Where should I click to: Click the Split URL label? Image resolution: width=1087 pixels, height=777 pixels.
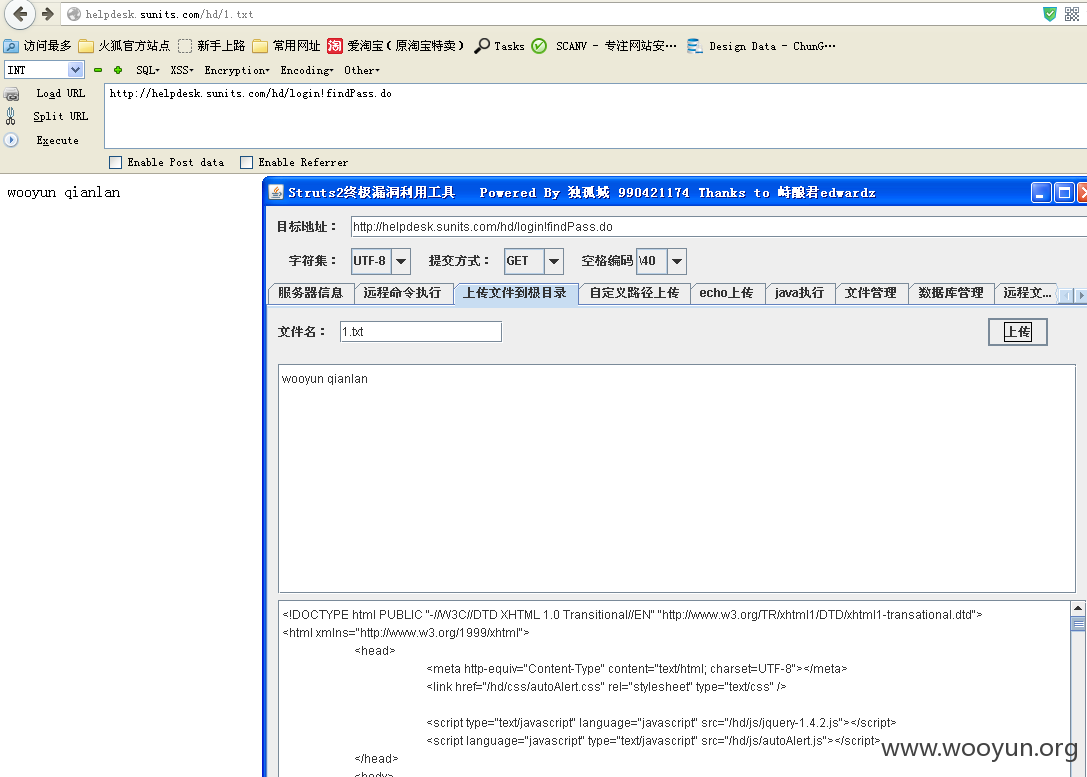coord(61,116)
